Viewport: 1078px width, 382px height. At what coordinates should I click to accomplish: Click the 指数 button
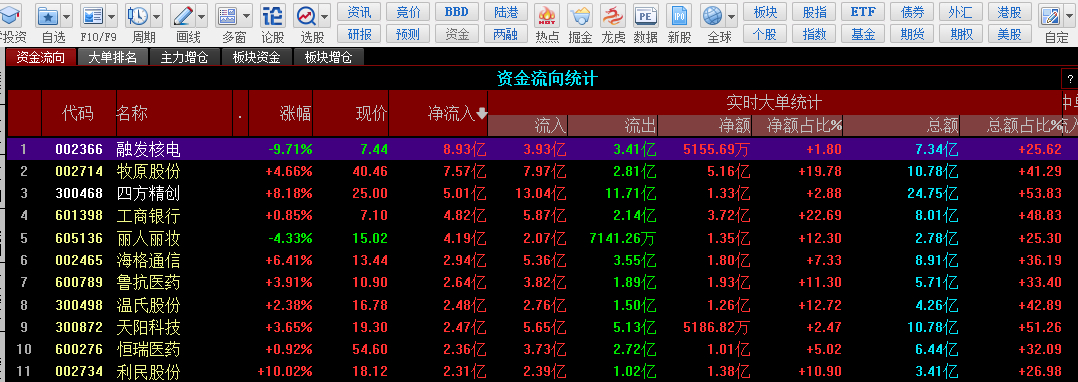(814, 34)
